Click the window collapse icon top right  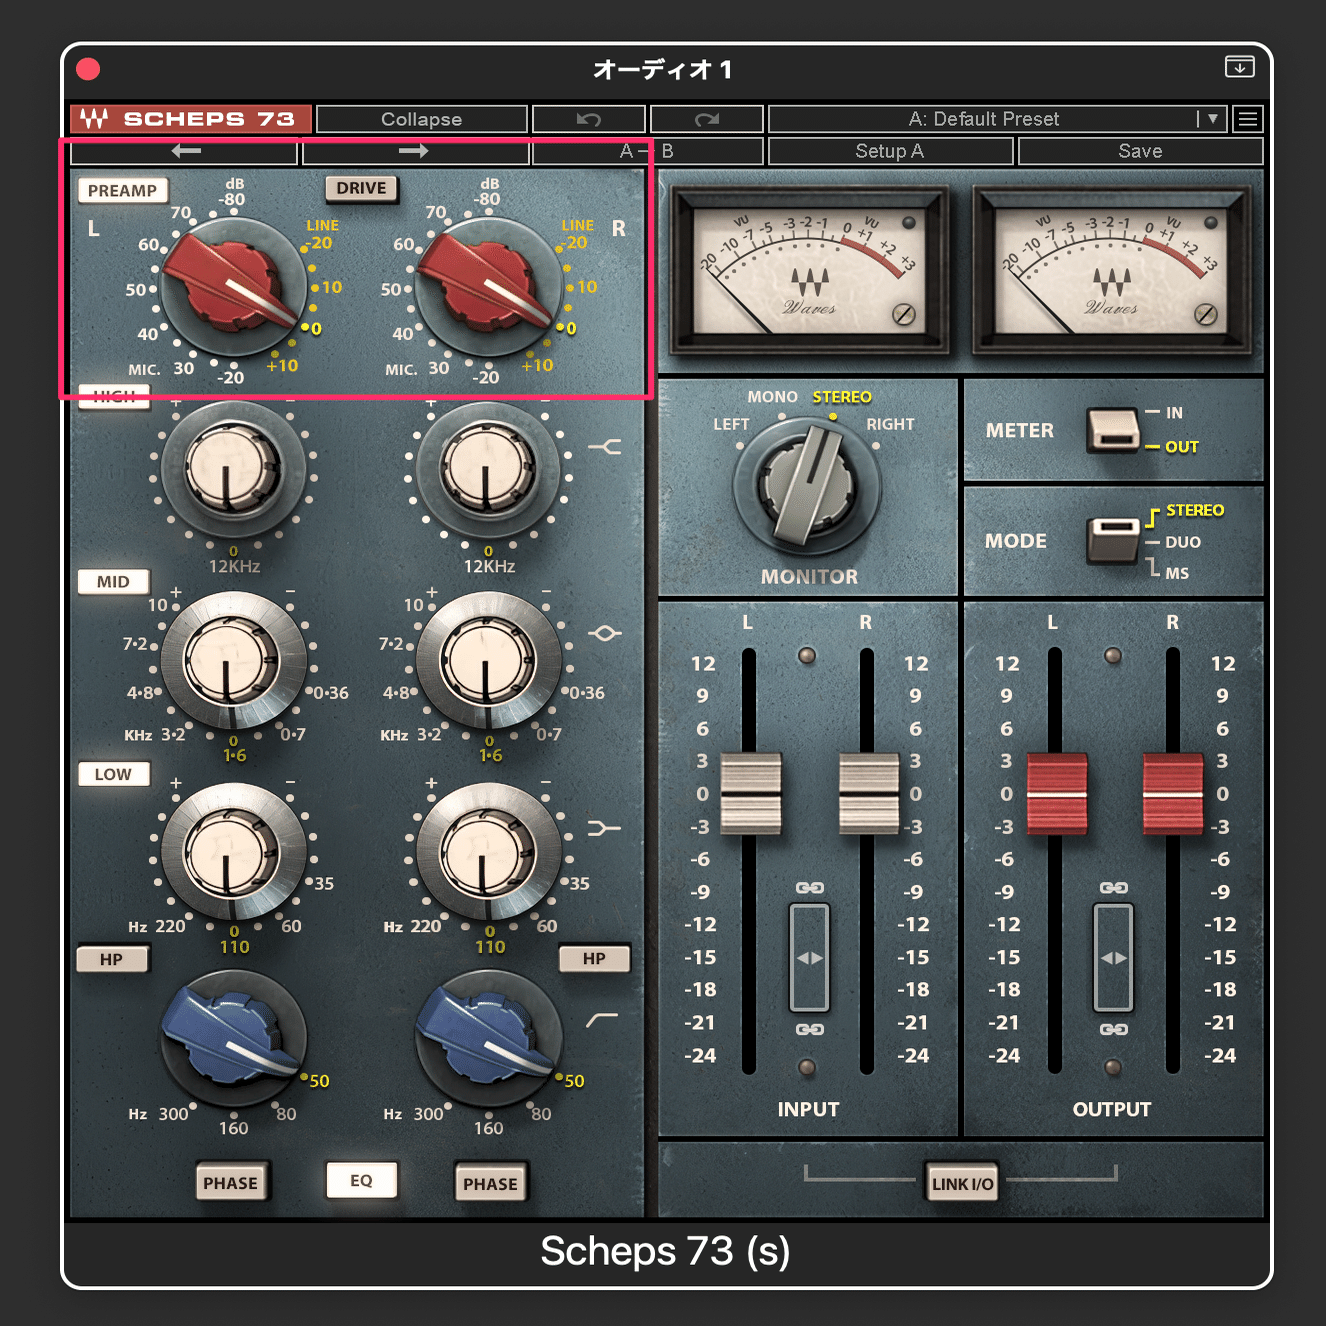pyautogui.click(x=1241, y=67)
